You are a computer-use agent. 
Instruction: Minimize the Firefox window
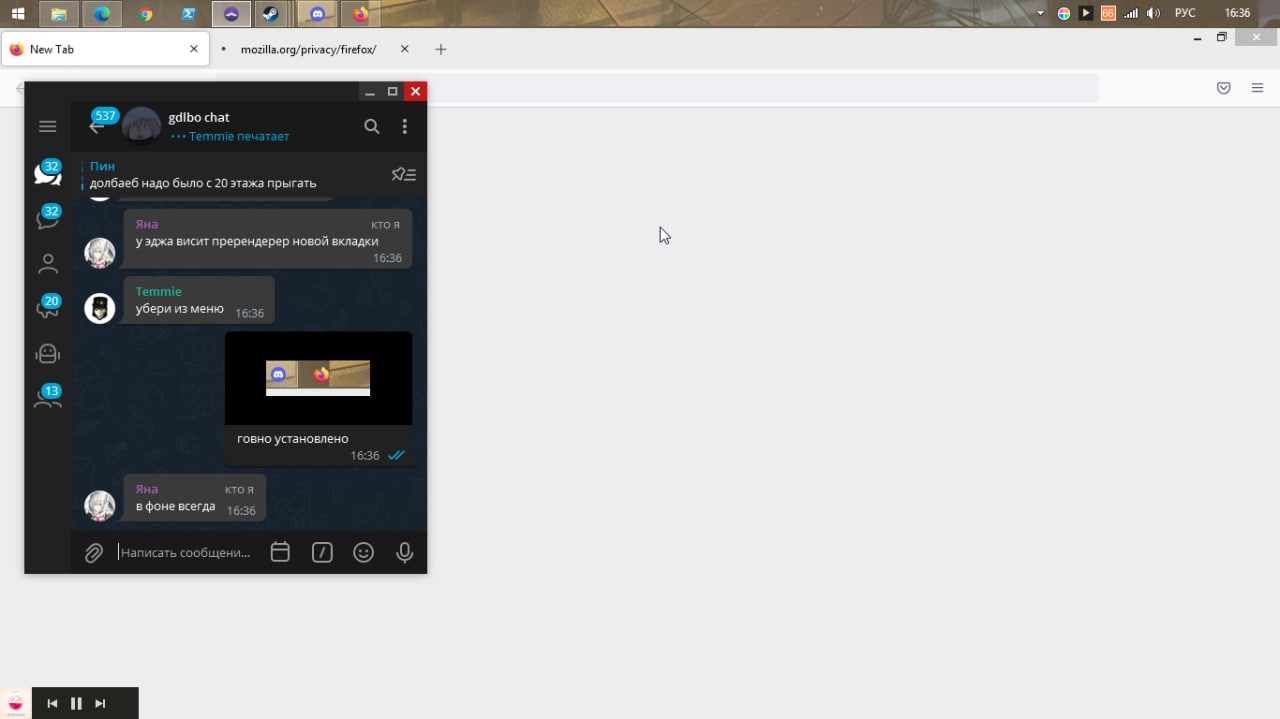[x=1198, y=37]
